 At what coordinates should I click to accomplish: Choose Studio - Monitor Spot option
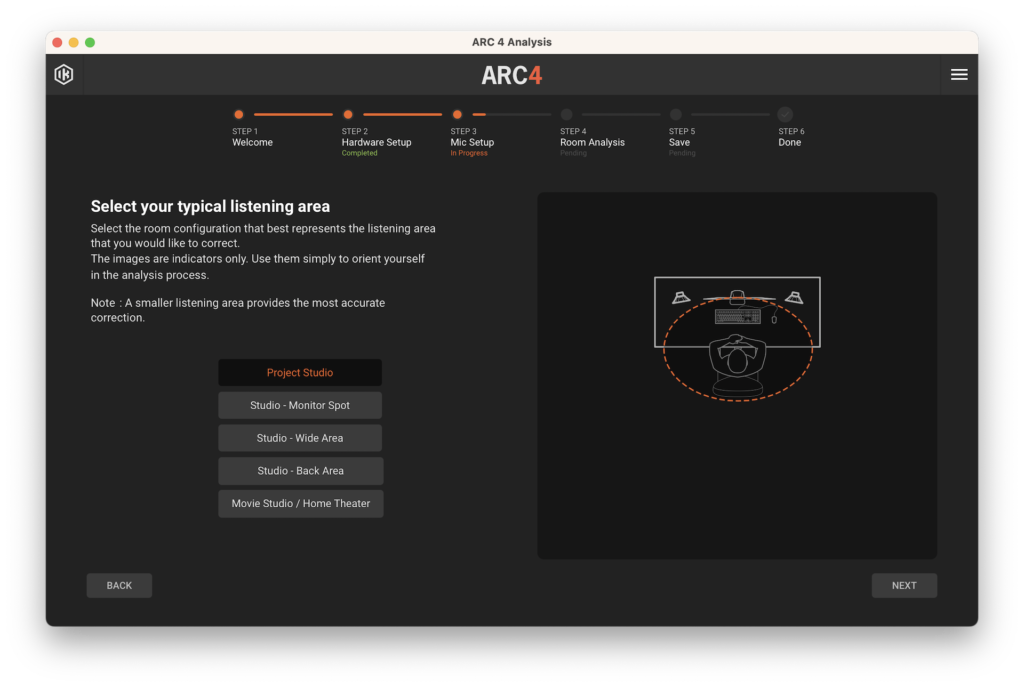click(x=300, y=406)
